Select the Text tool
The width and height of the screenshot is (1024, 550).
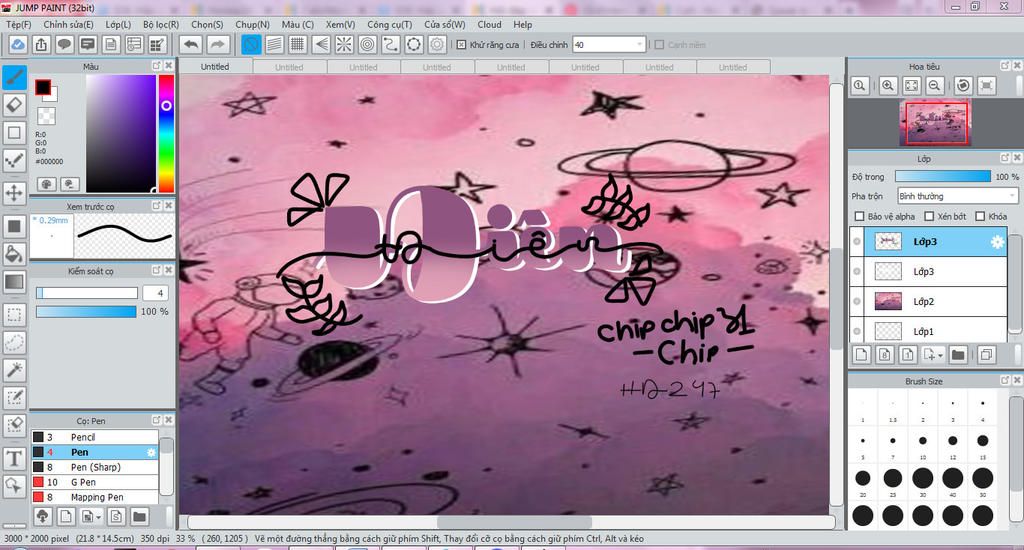pos(14,459)
